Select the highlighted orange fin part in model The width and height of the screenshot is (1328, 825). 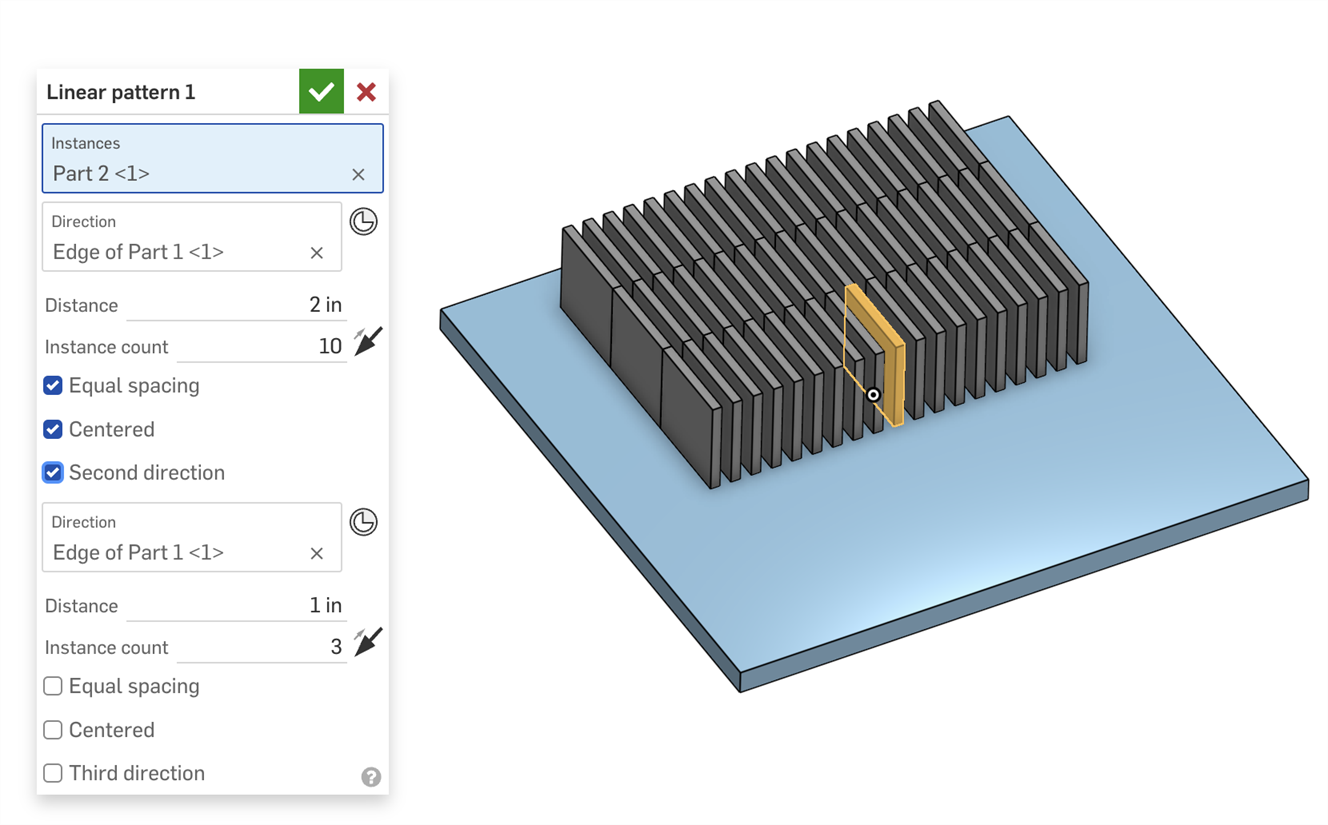(x=895, y=385)
